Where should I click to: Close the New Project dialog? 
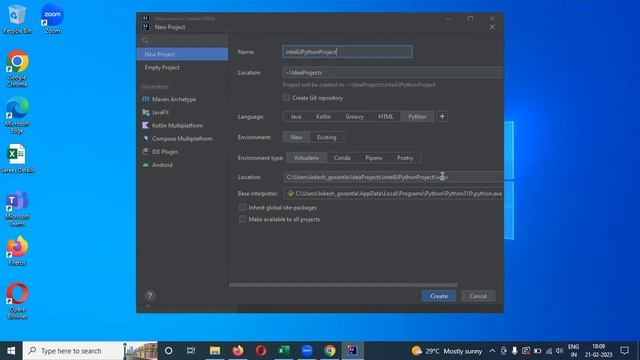click(x=492, y=27)
